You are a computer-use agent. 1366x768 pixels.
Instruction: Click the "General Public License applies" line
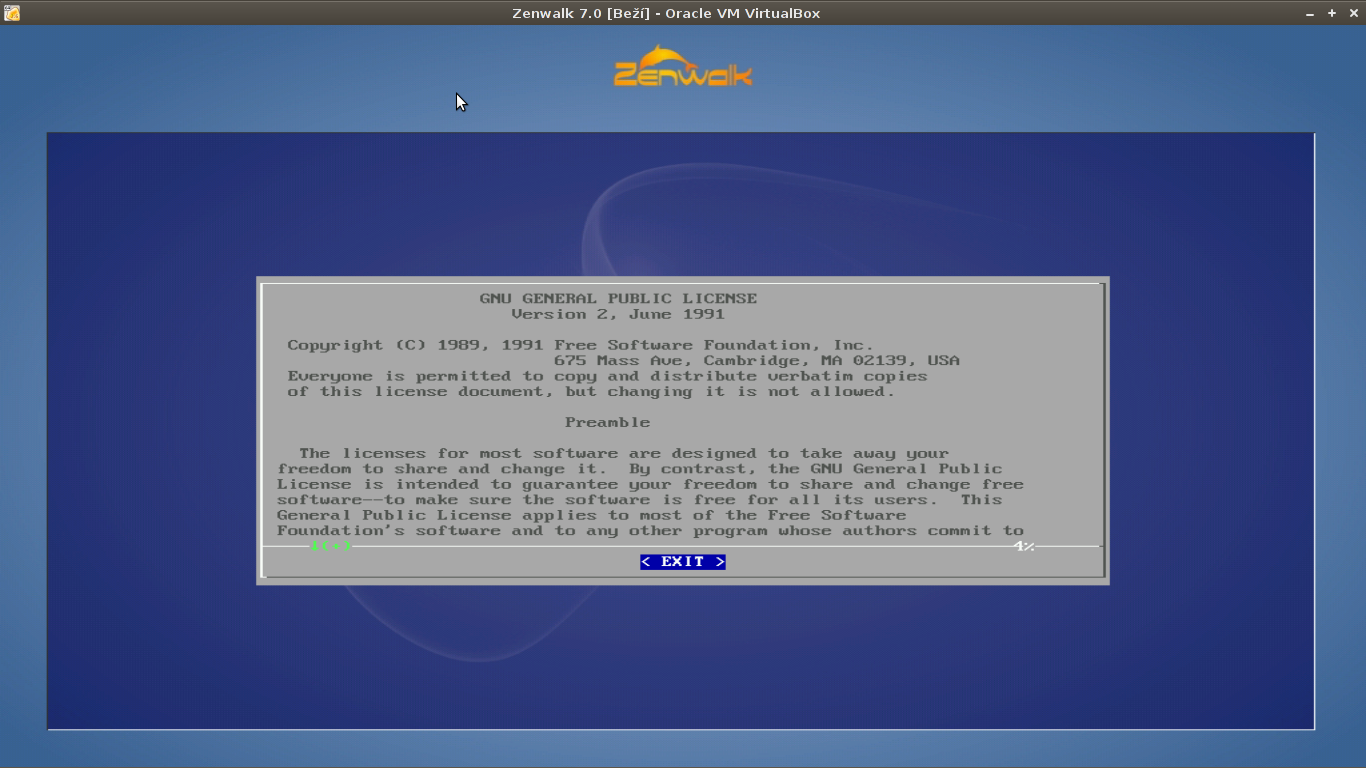pos(592,515)
